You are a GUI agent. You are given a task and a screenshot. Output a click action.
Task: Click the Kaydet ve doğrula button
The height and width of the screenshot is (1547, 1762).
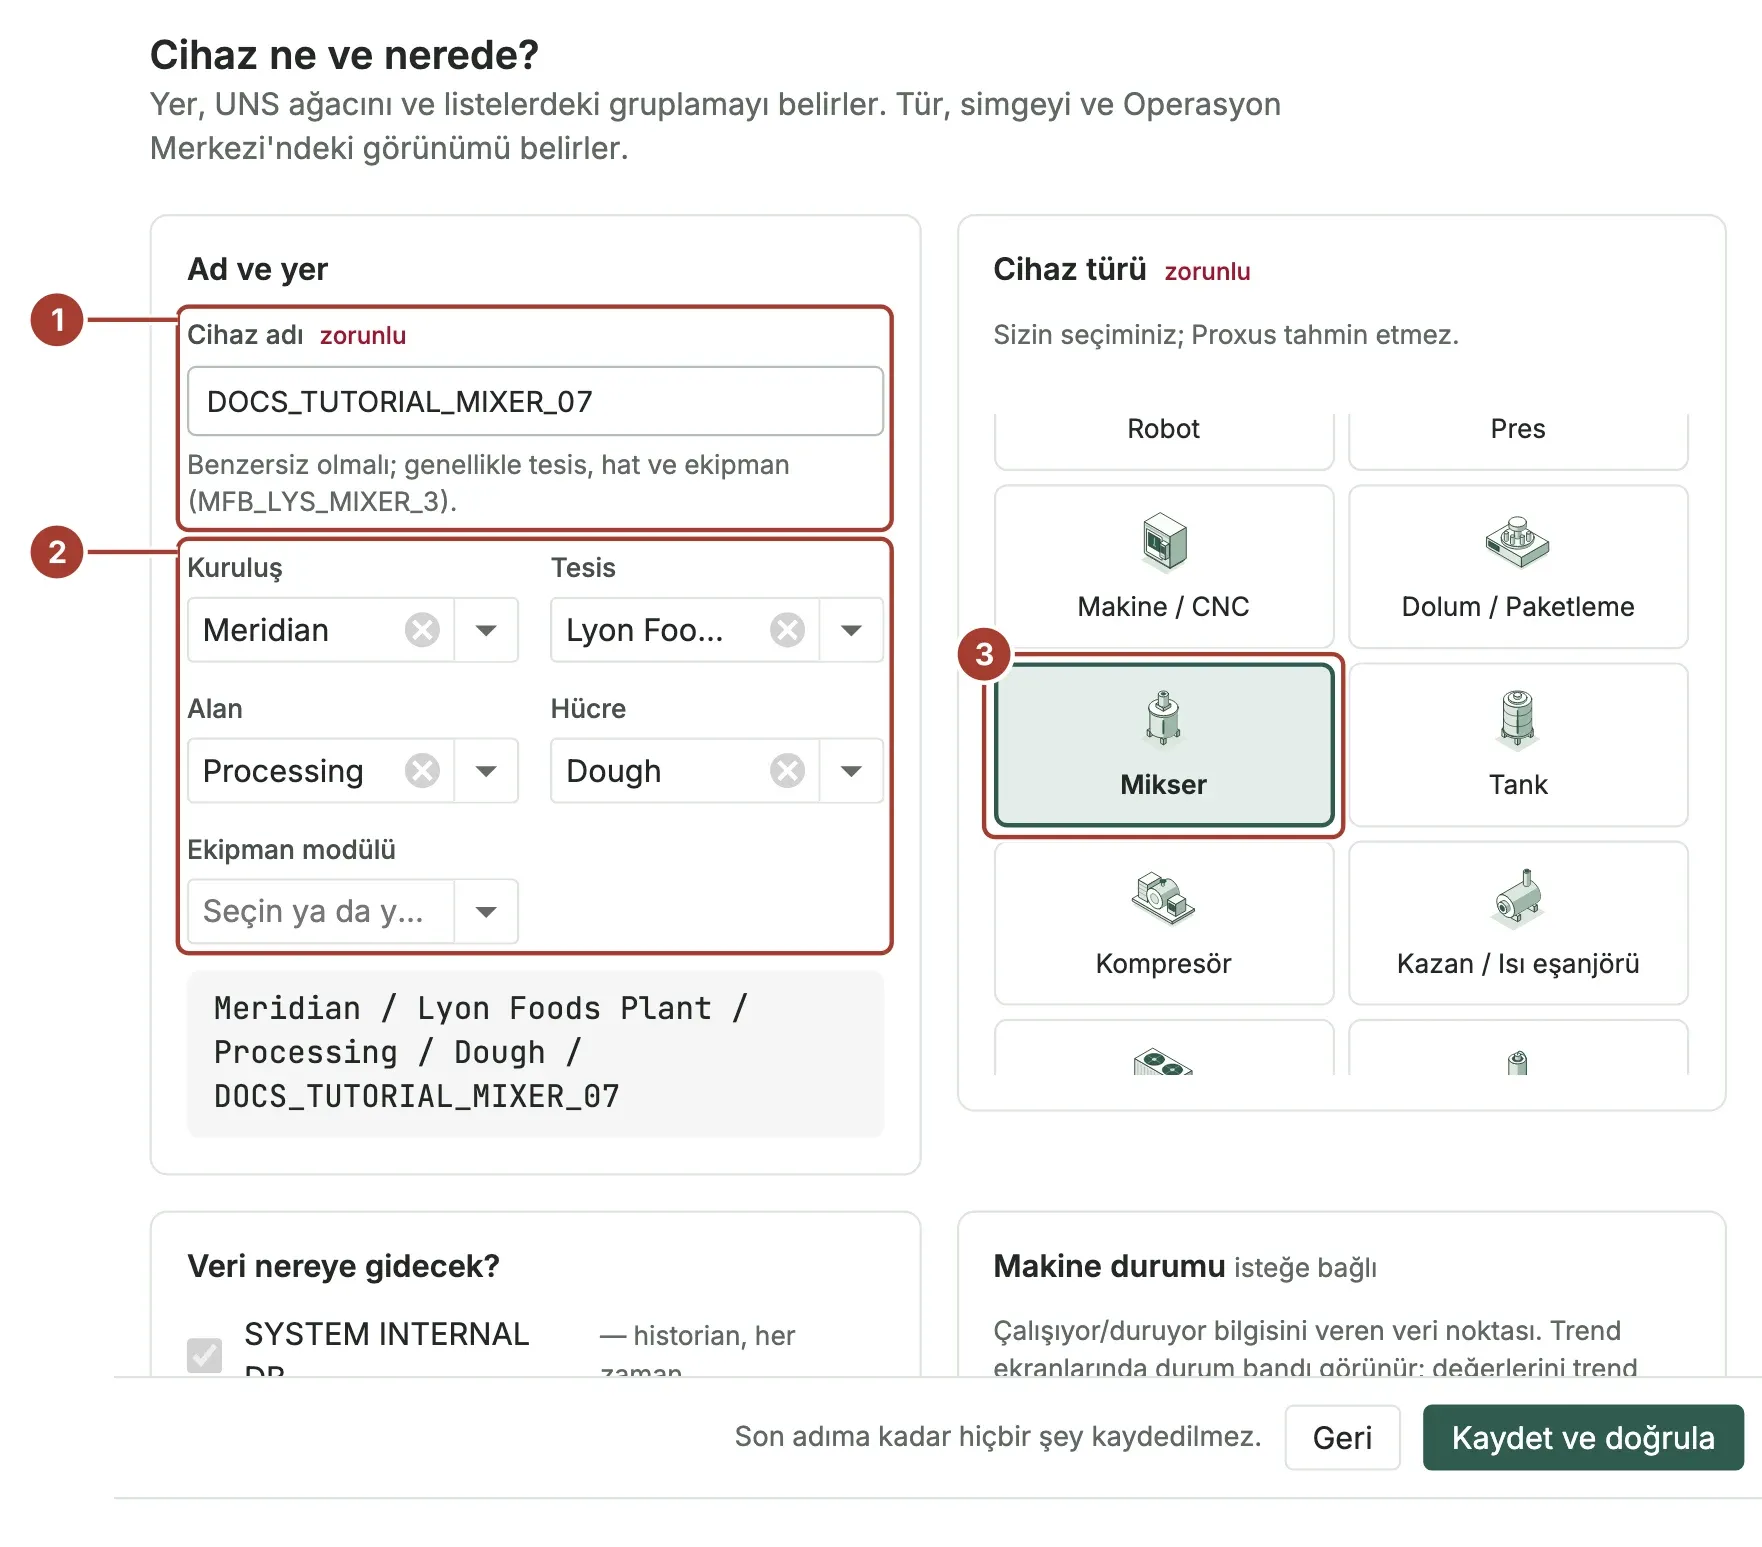[1583, 1437]
